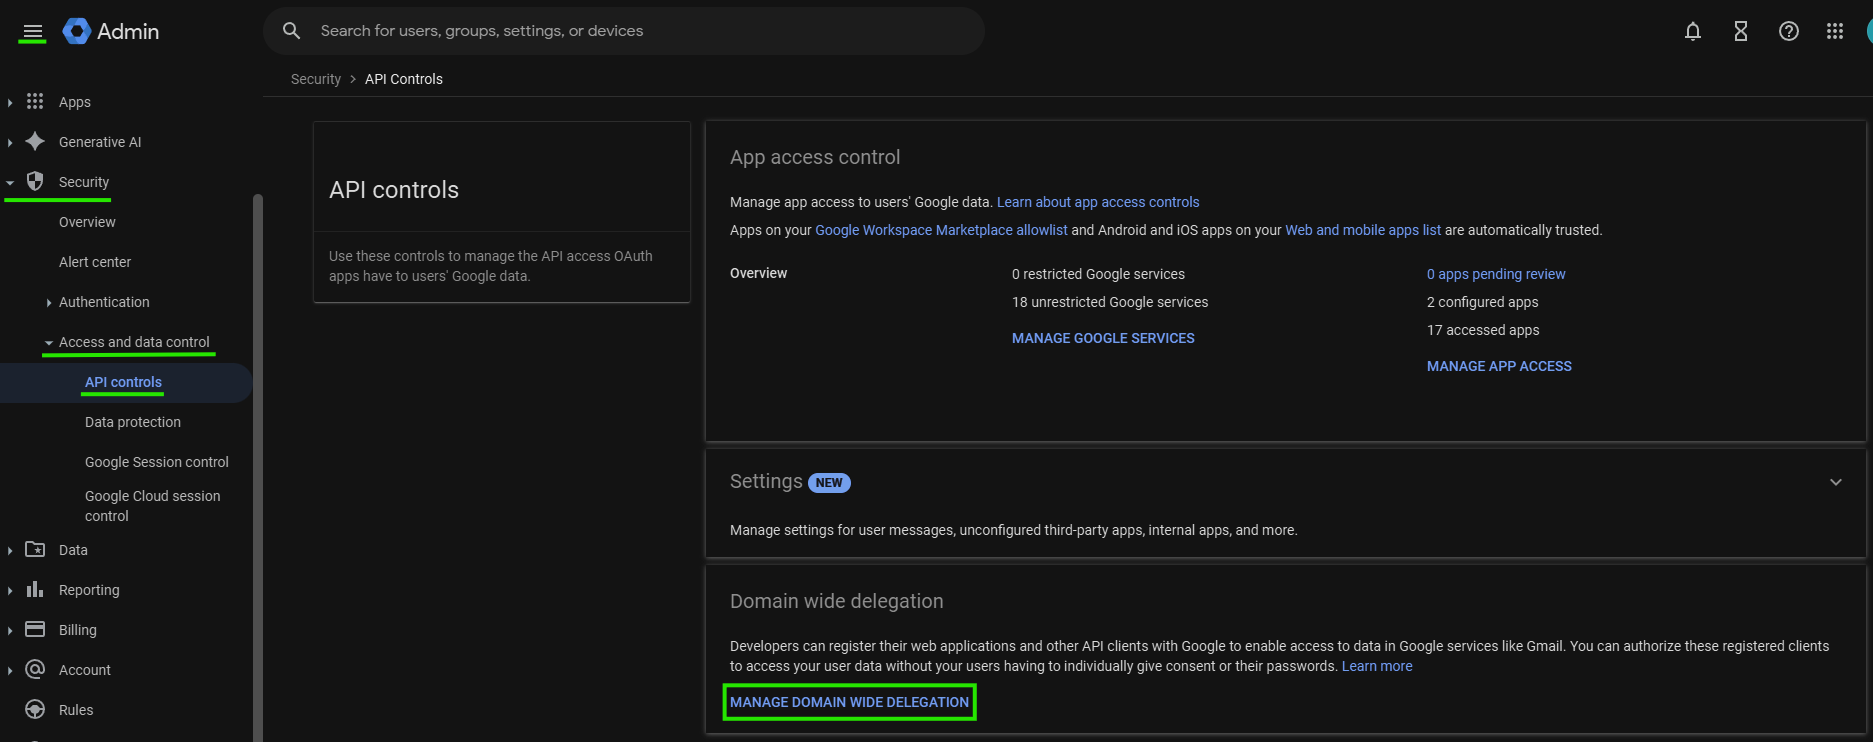Click the Settings NEW badge
Viewport: 1873px width, 742px height.
point(829,483)
